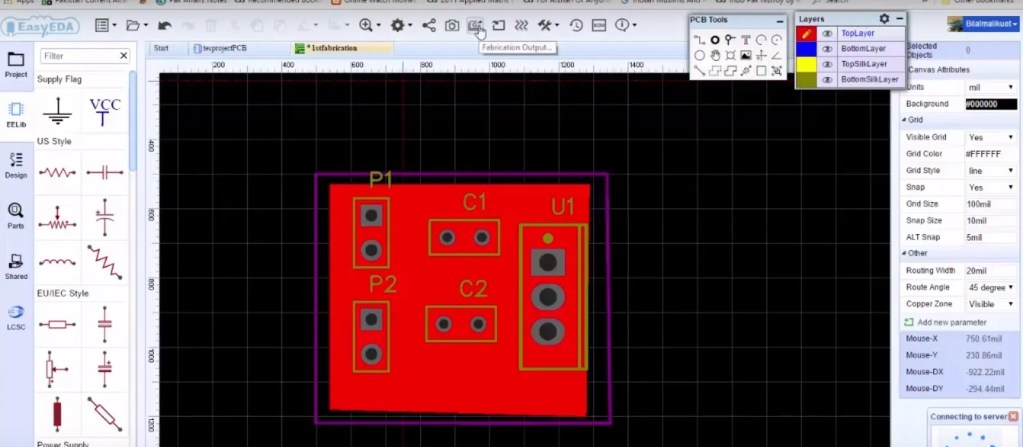Select the Text tool in PCB Tools

[x=746, y=40]
